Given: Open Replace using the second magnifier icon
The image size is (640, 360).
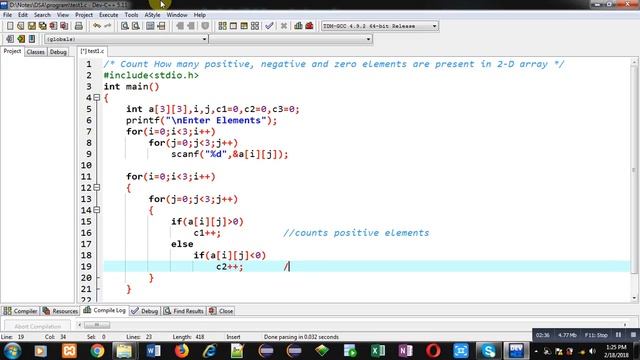Looking at the screenshot, I should coord(136,26).
